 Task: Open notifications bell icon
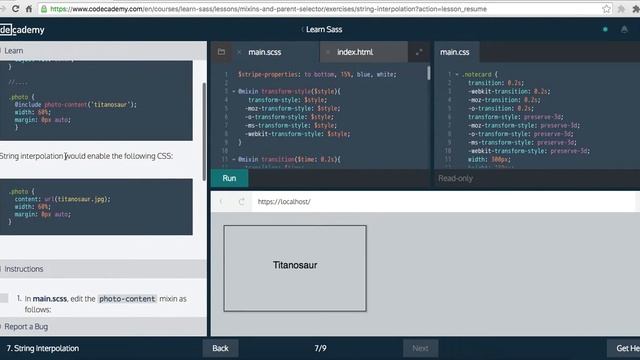pos(624,29)
